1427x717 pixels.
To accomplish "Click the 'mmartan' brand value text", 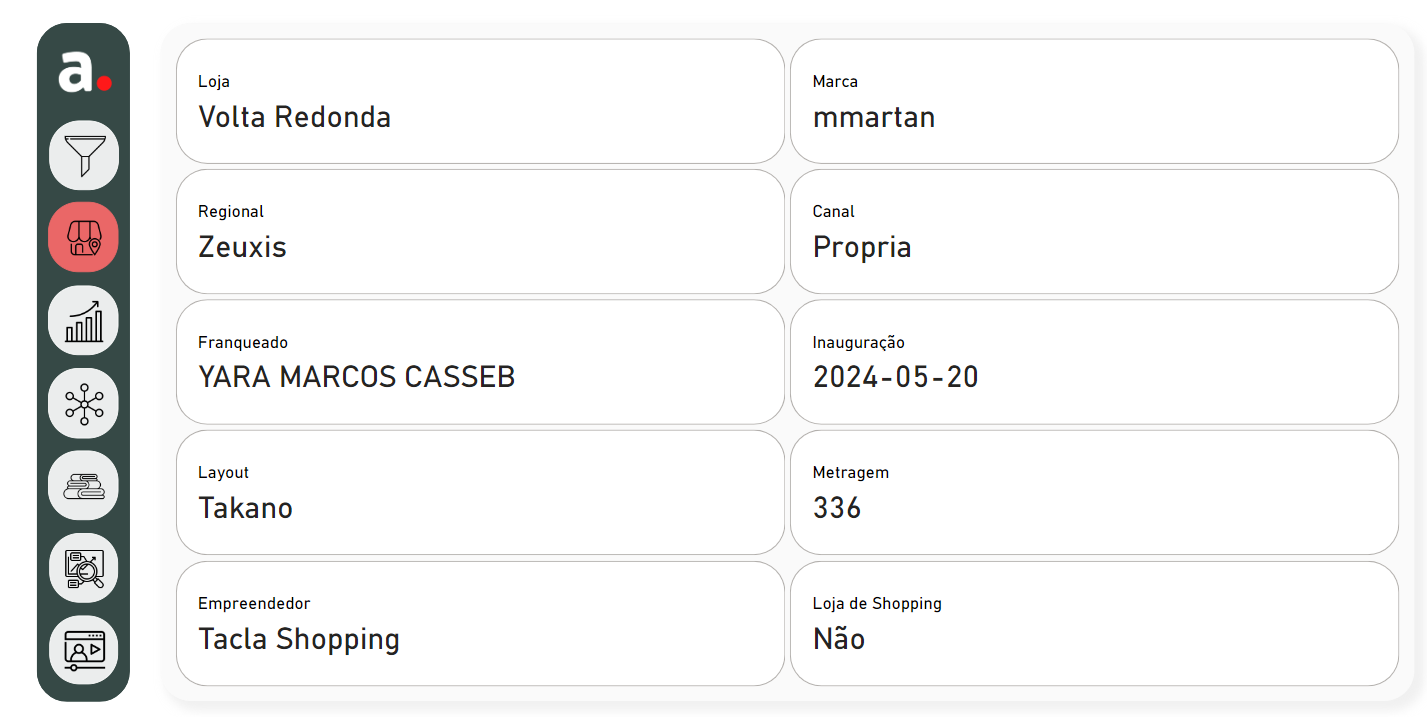I will coord(874,118).
